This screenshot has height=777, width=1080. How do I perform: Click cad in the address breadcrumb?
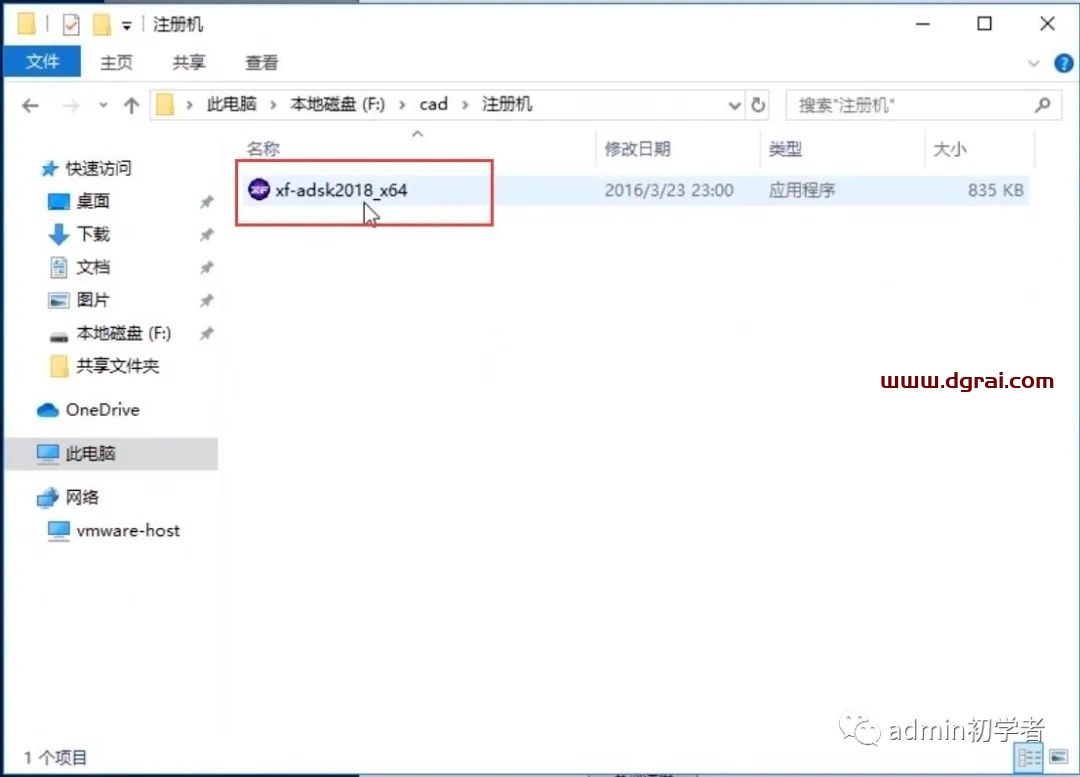pyautogui.click(x=433, y=104)
